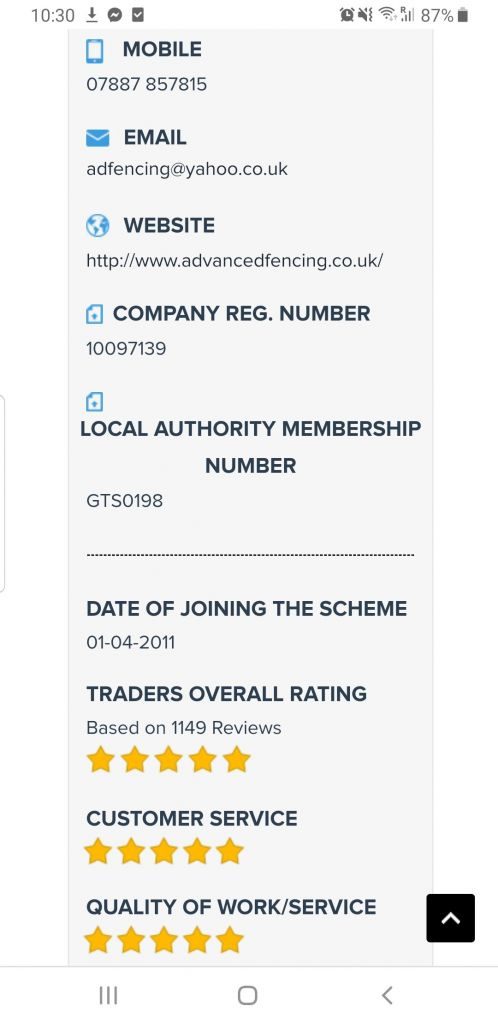Tap the local authority membership icon

[95, 401]
